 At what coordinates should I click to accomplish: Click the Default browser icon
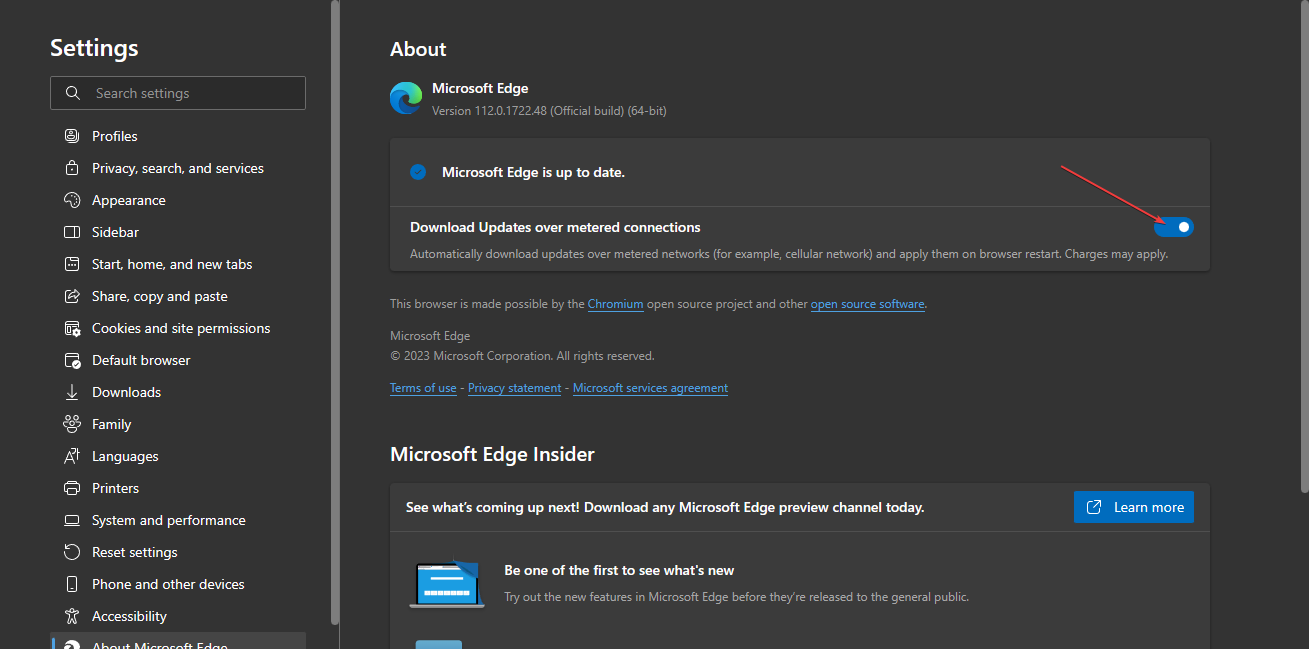(72, 360)
